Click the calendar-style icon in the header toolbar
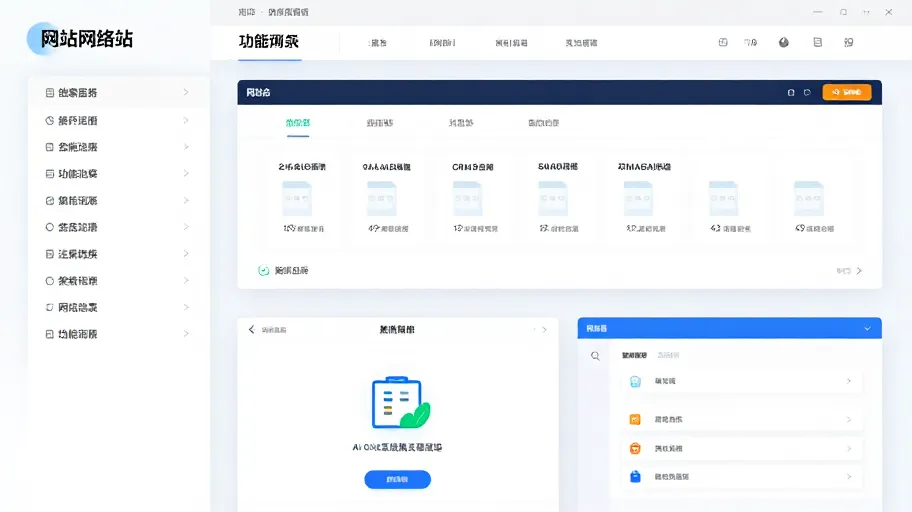This screenshot has width=912, height=512. pyautogui.click(x=723, y=42)
